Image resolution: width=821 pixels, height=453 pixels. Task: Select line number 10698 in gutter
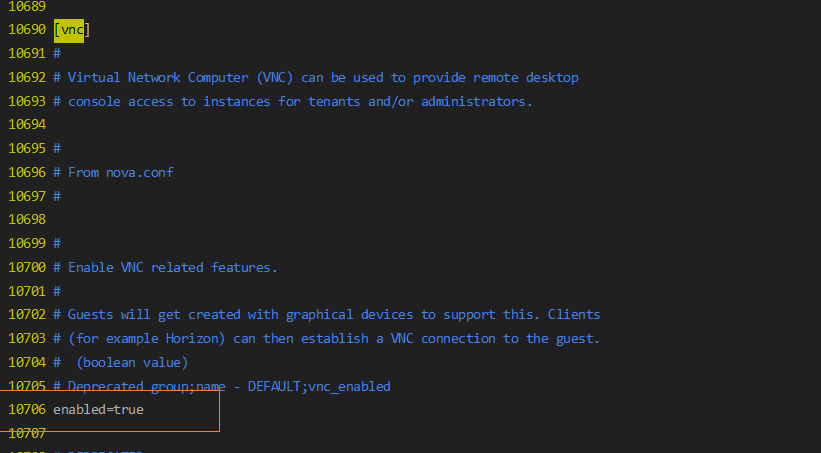[x=26, y=219]
